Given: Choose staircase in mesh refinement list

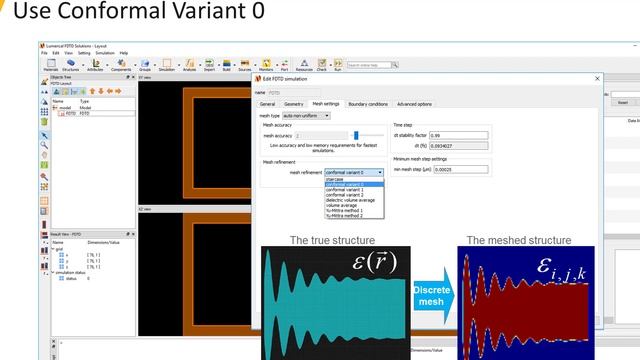Looking at the screenshot, I should point(354,179).
